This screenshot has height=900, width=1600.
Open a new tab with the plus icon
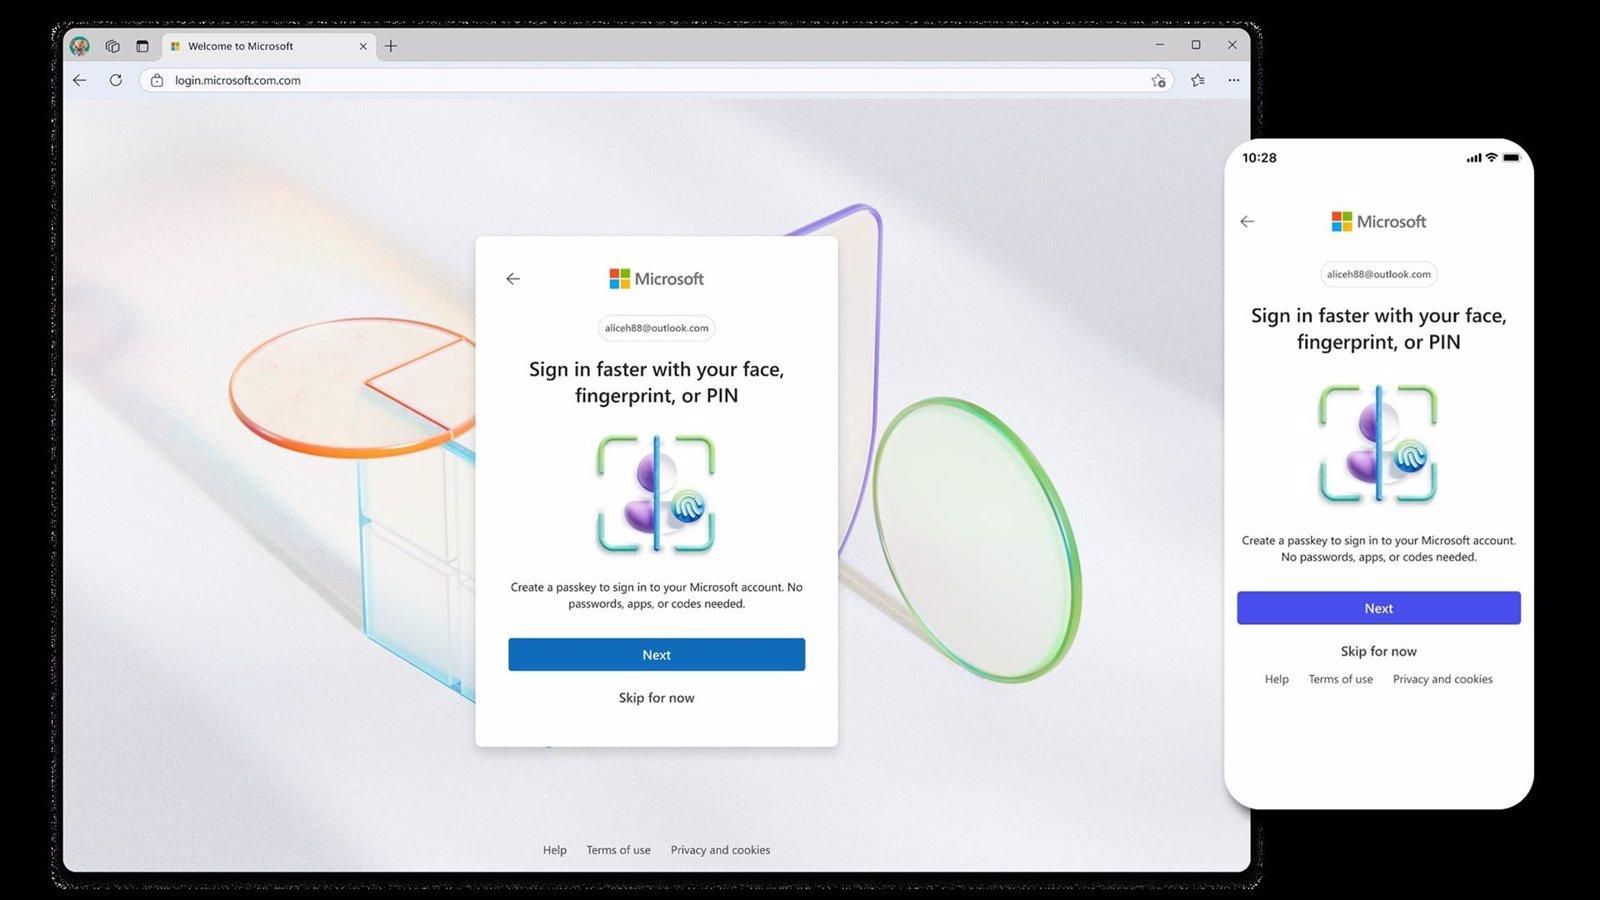[x=391, y=46]
